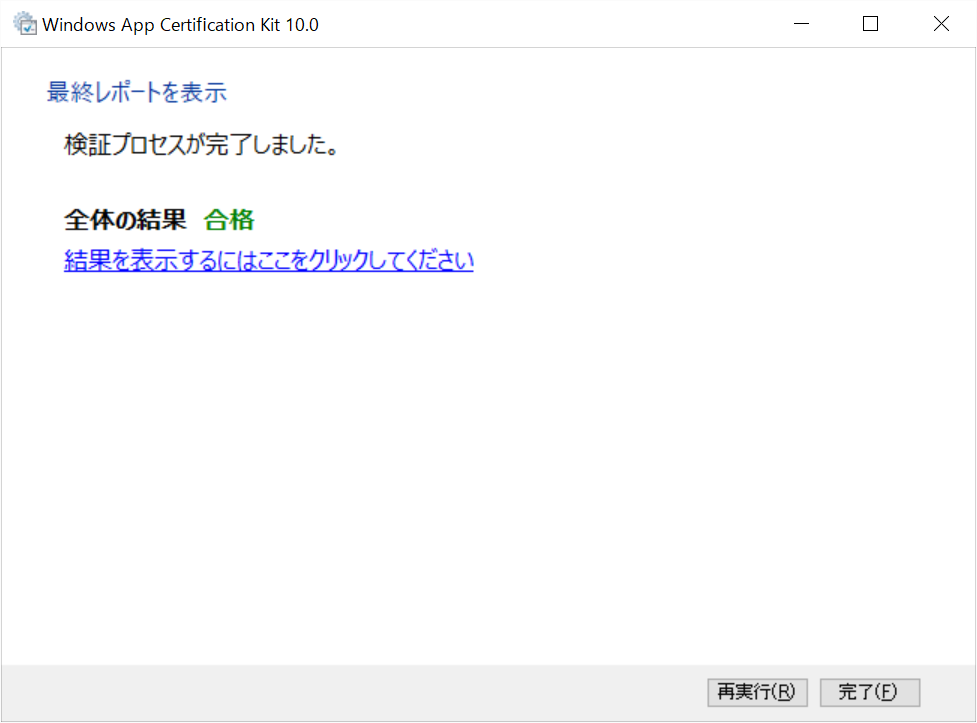Click the 検証プロセスが完了しました。 message

click(202, 145)
